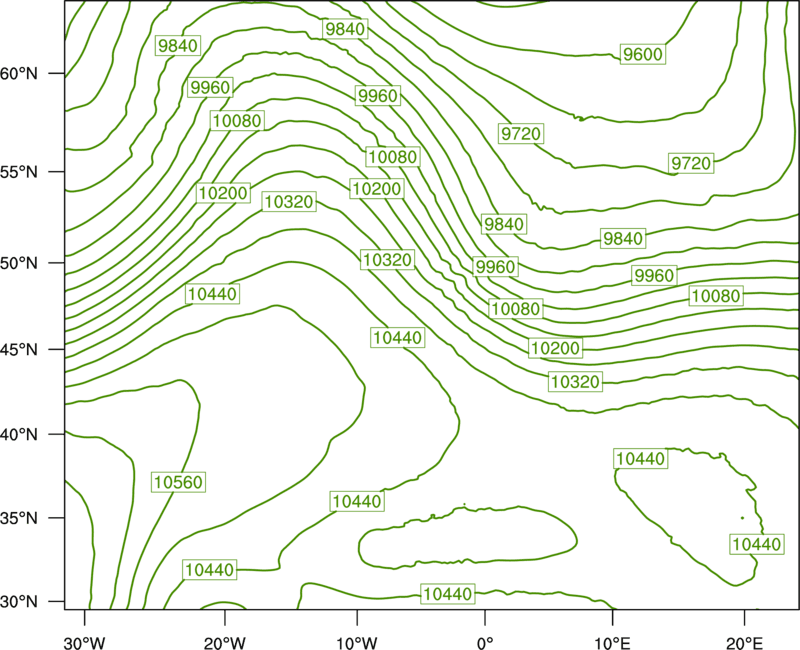Screen dimensions: 800x650
Task: Select the 55°N latitude tick label
Action: 19,172
